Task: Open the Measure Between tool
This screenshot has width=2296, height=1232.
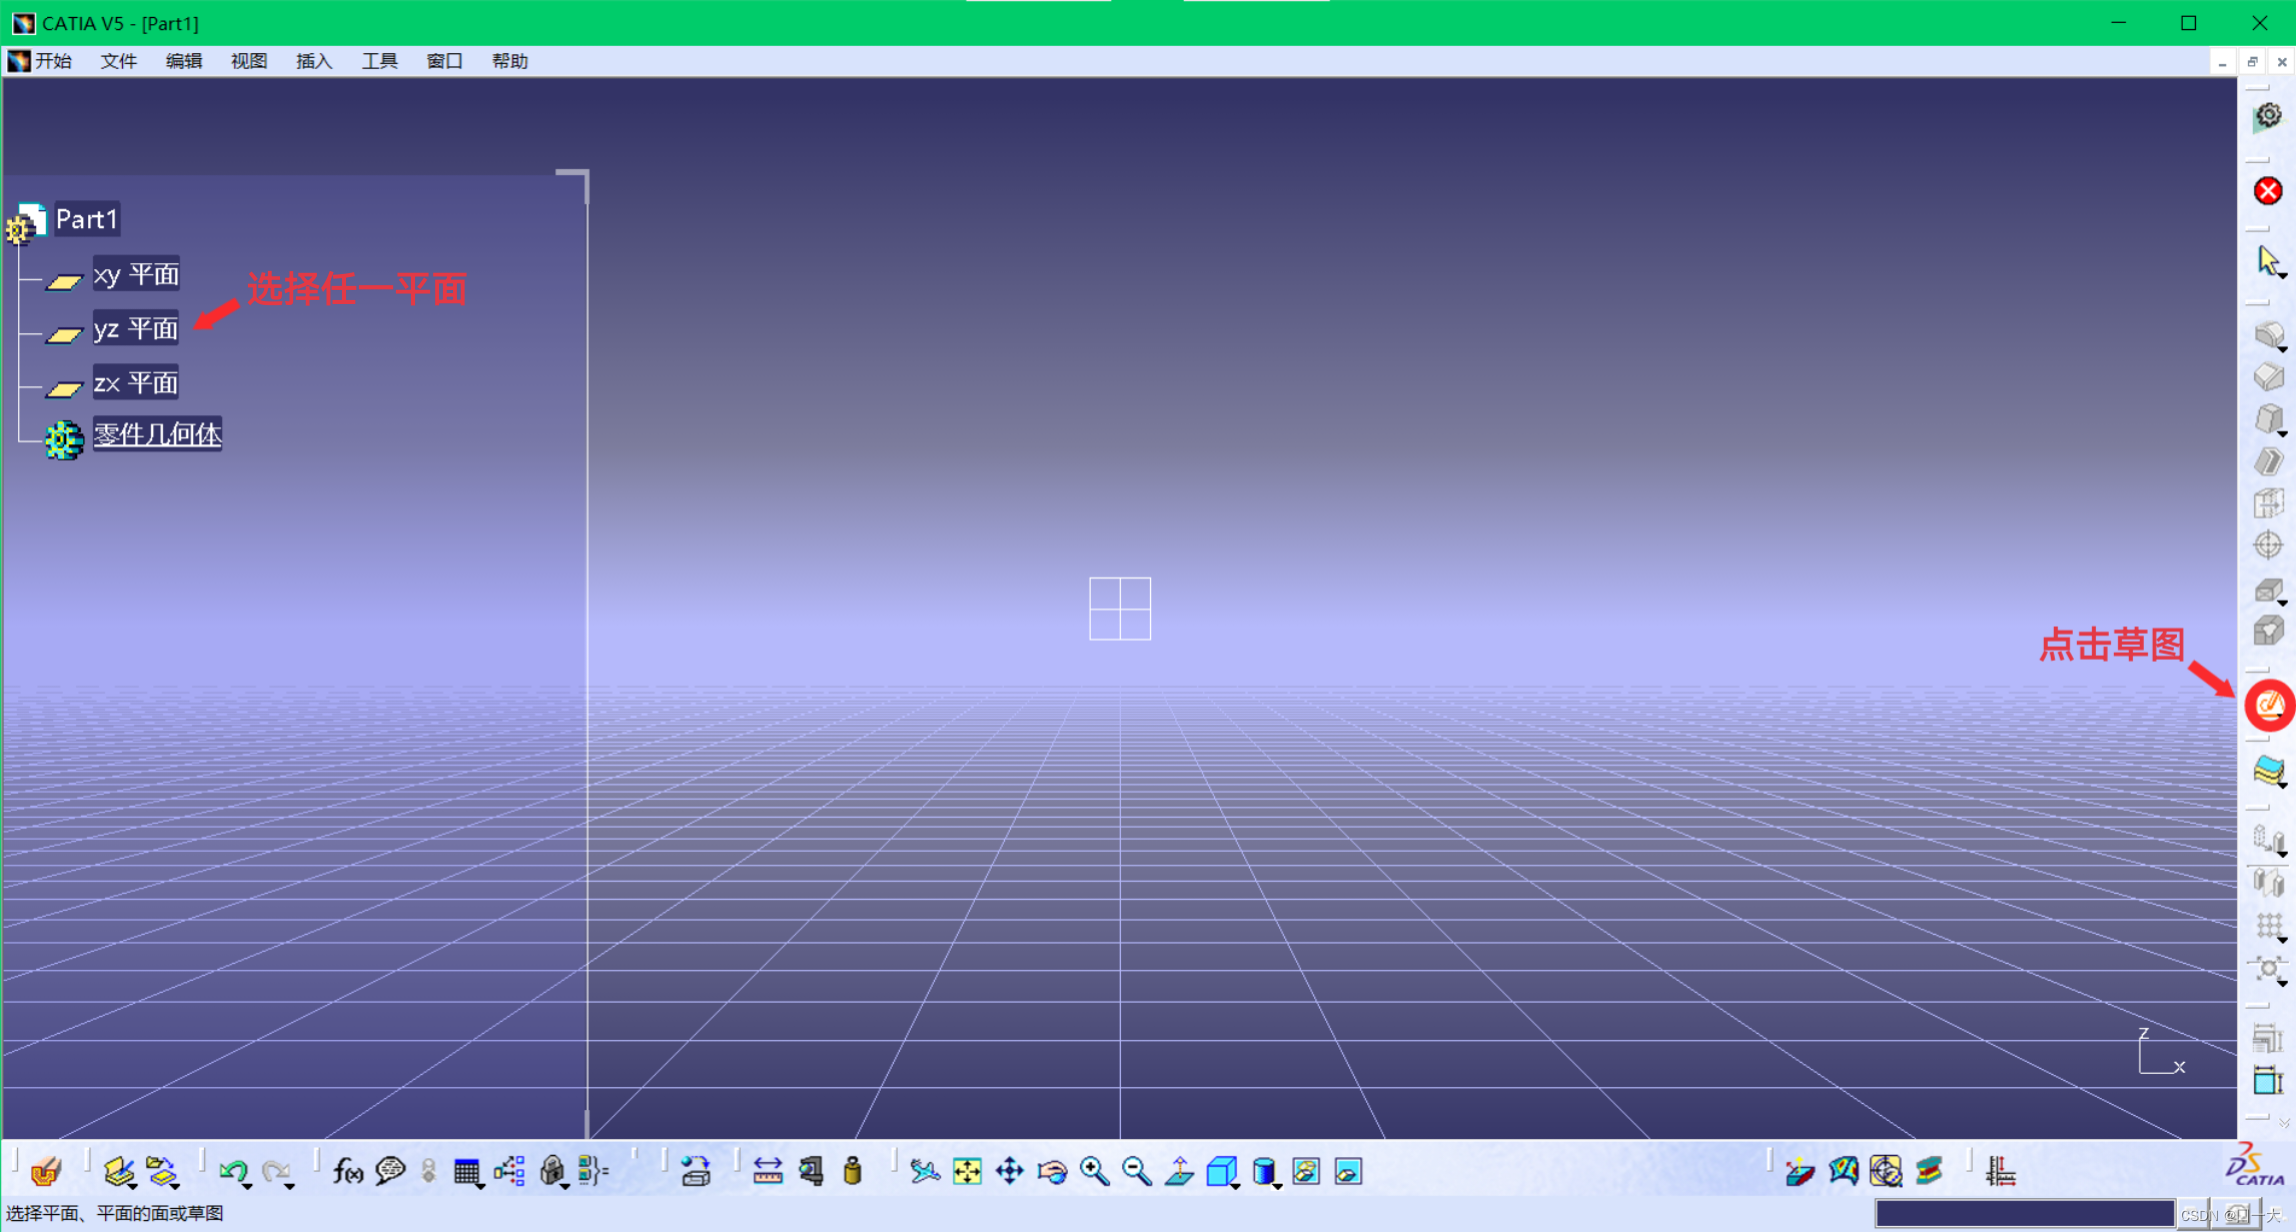Action: [767, 1171]
